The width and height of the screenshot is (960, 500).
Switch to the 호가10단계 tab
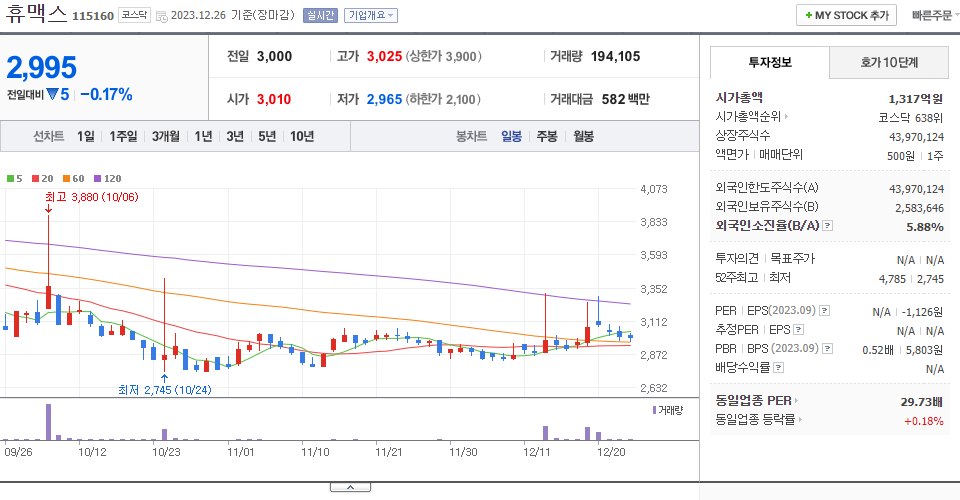(x=889, y=62)
